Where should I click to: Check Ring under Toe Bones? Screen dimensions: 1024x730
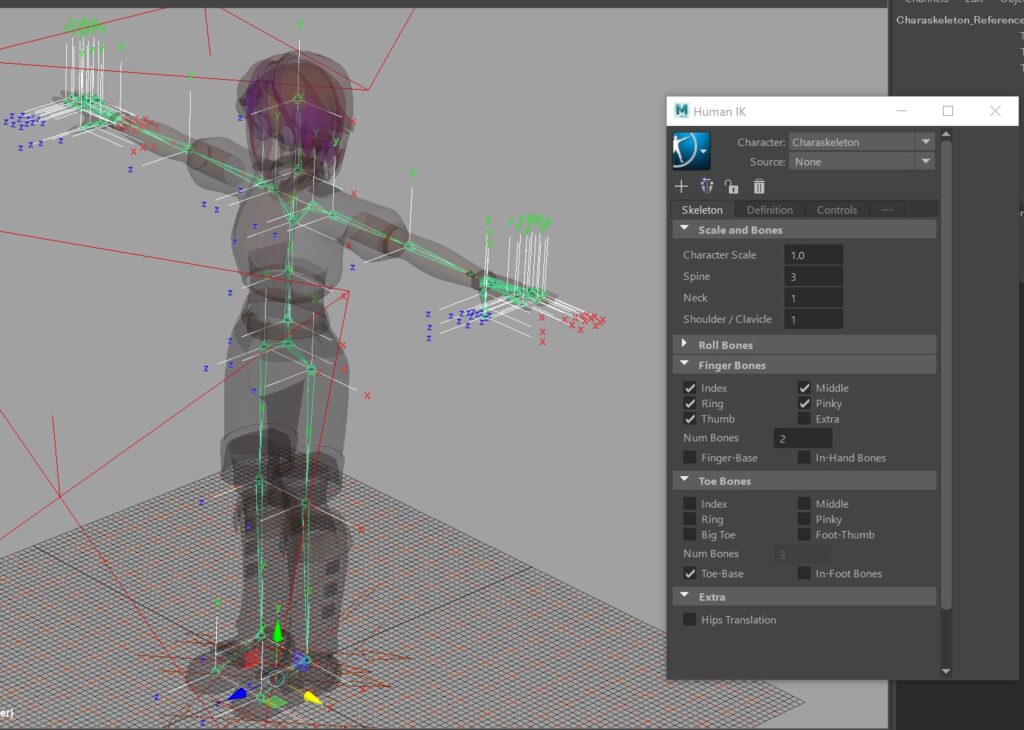pos(690,519)
